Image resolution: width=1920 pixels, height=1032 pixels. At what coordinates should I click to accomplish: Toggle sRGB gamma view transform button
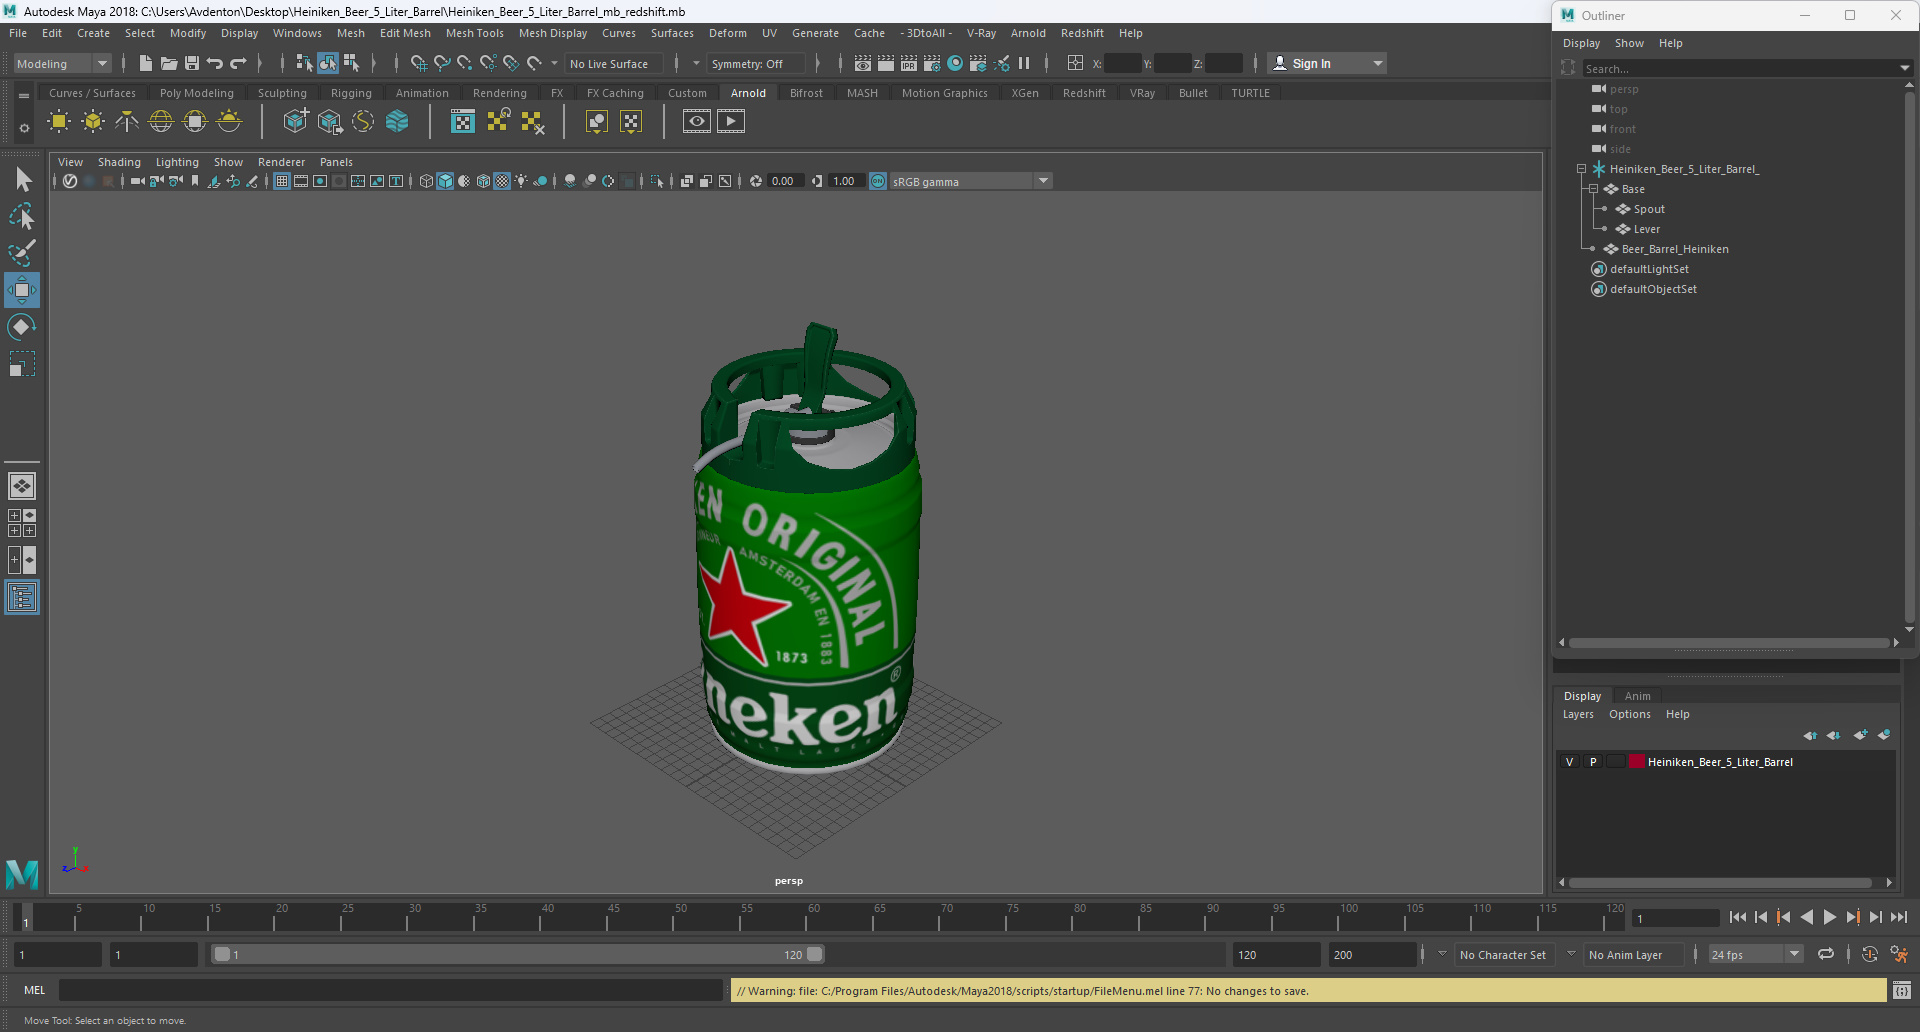pyautogui.click(x=878, y=181)
